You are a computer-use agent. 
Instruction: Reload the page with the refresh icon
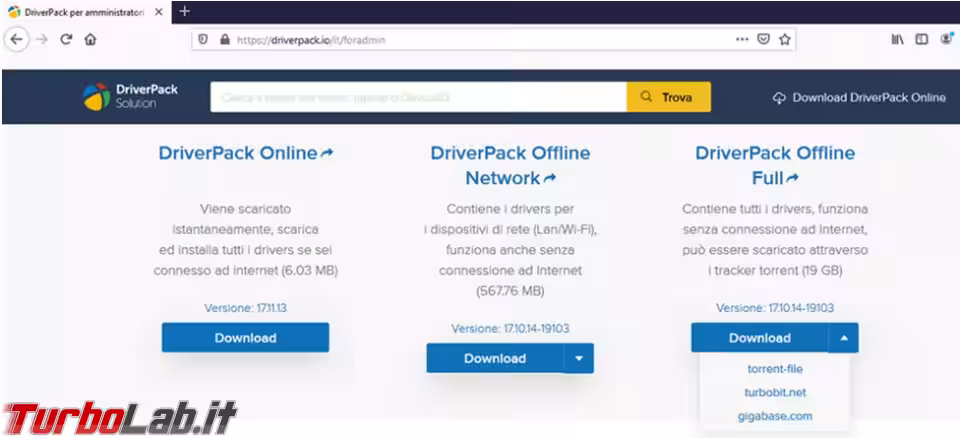(x=67, y=40)
